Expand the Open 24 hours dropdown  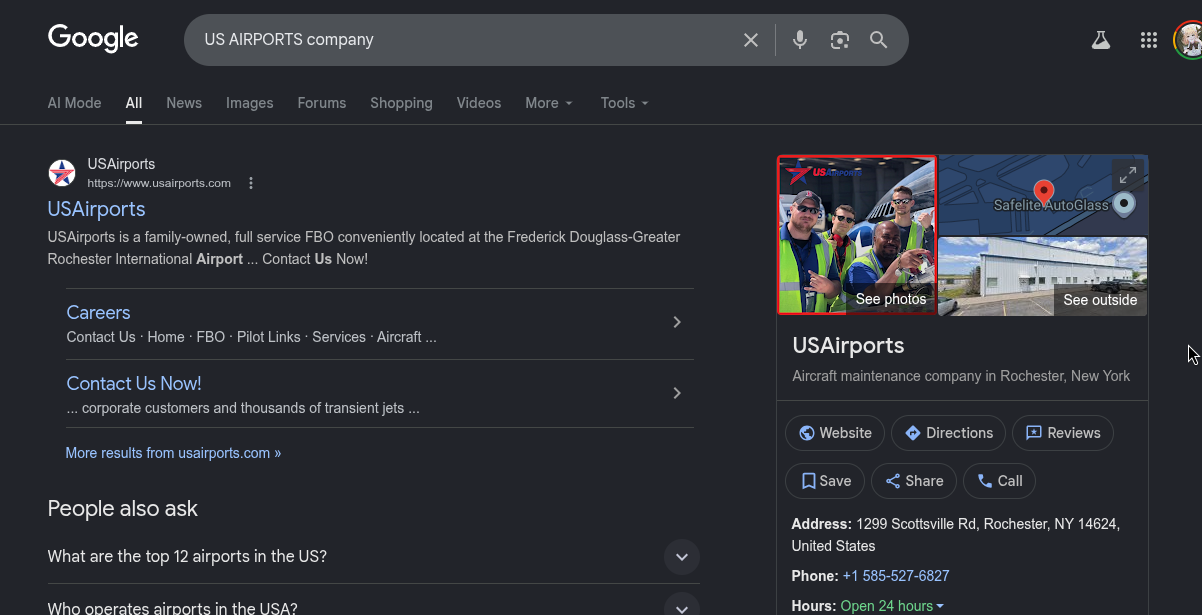[x=892, y=606]
